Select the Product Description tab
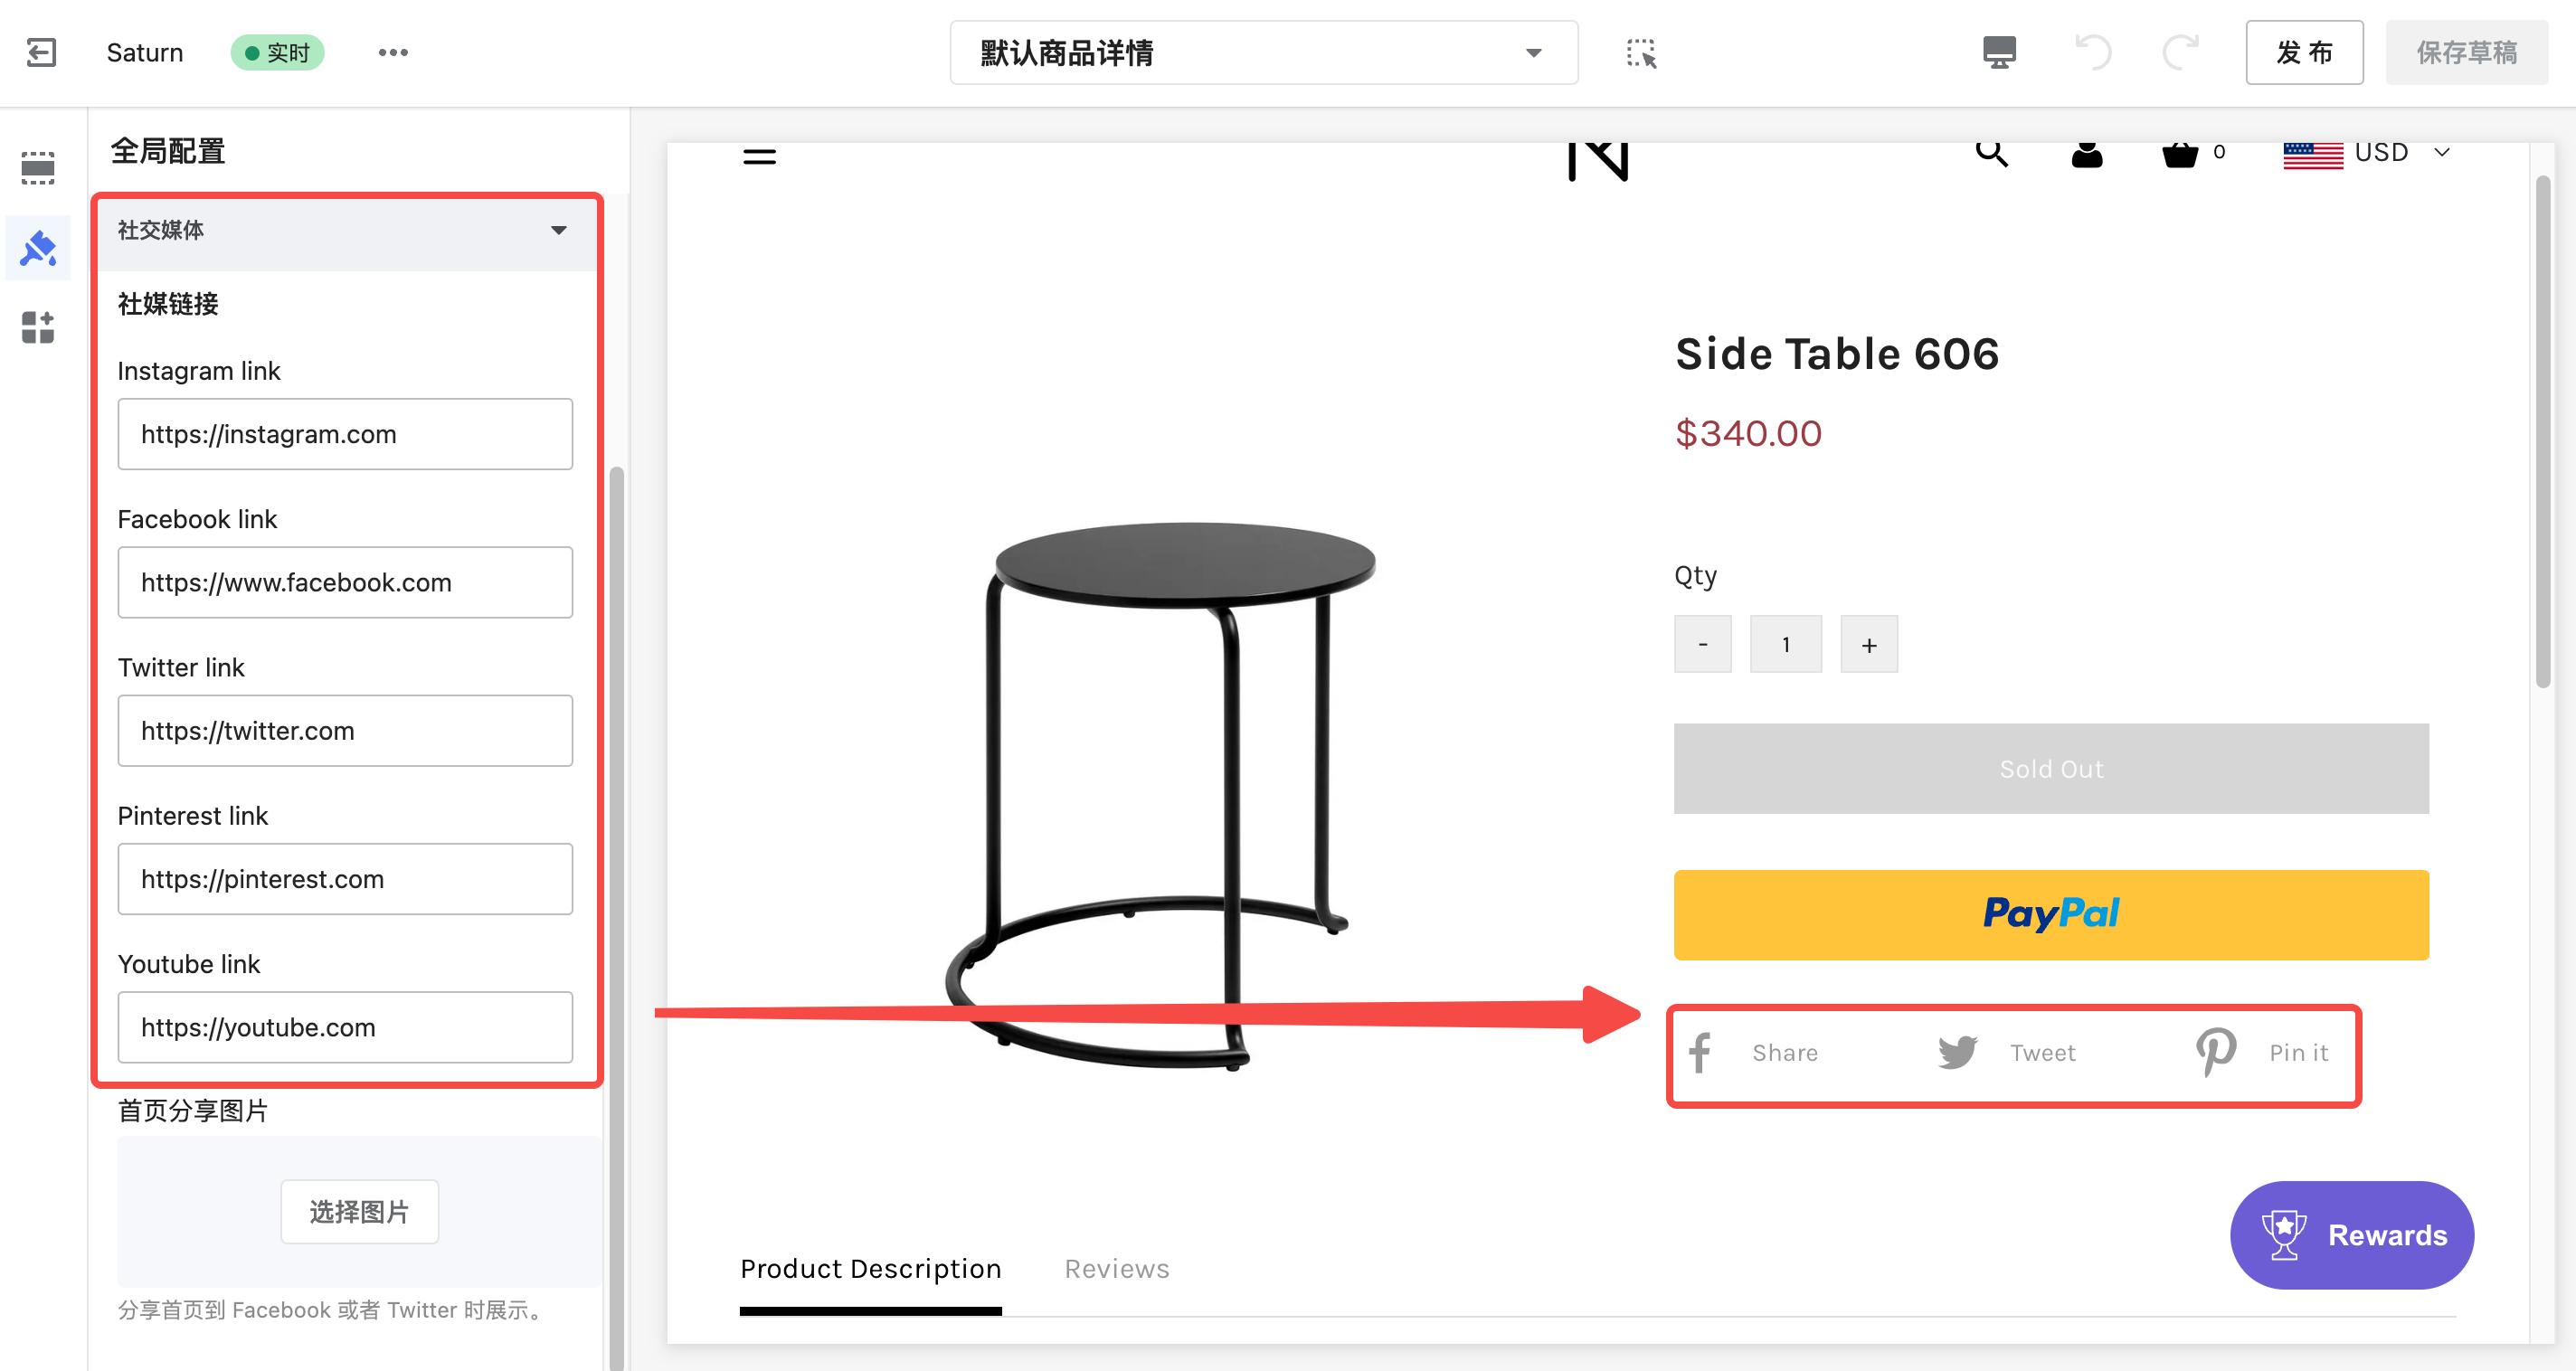 tap(870, 1268)
